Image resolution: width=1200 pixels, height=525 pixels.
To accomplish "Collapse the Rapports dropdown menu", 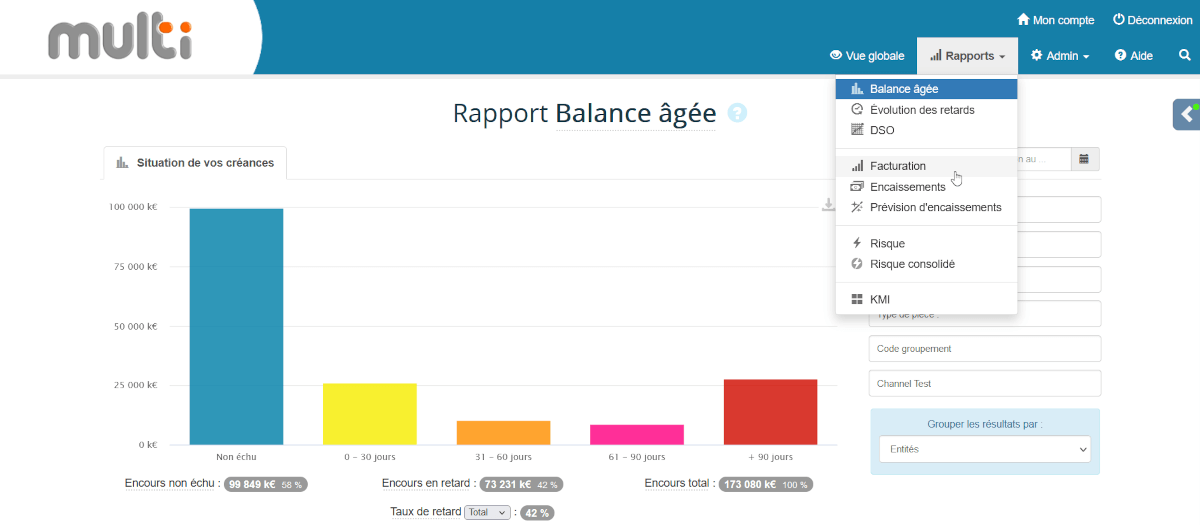I will click(967, 56).
